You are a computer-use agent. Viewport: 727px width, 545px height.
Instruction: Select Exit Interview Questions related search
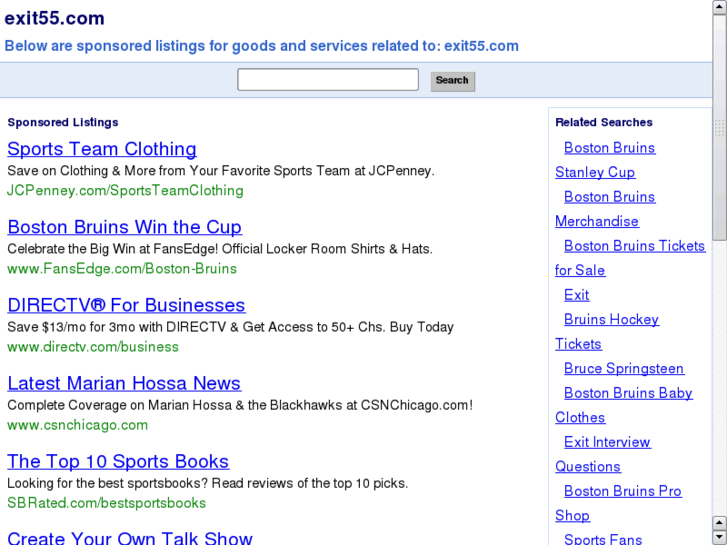click(607, 442)
